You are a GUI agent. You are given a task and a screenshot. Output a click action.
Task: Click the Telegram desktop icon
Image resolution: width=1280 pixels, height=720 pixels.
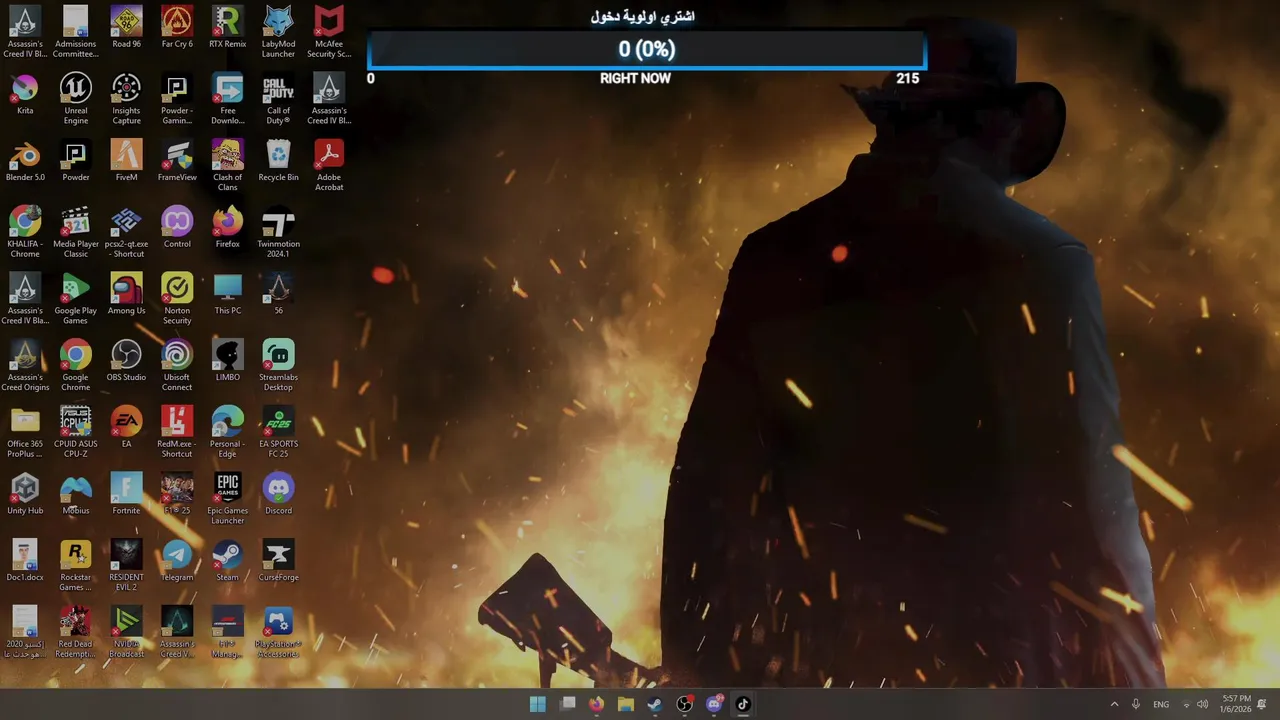pyautogui.click(x=177, y=562)
